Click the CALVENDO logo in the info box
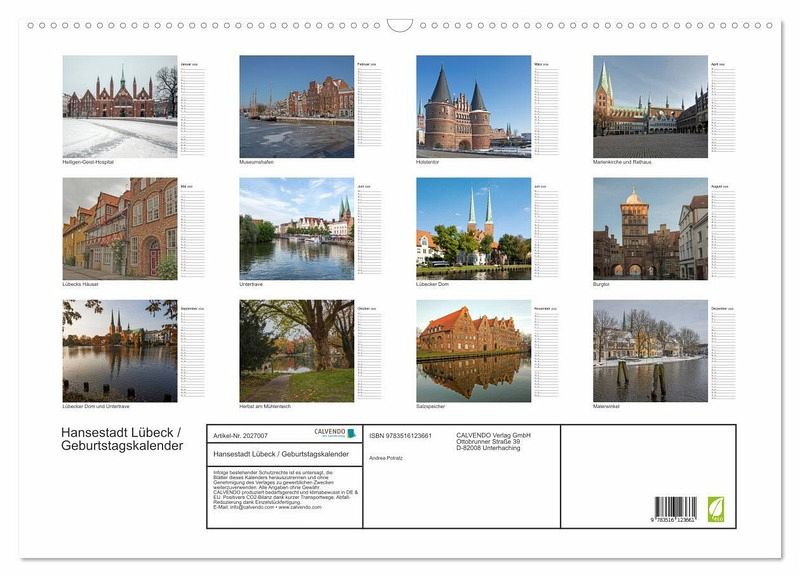800x577 pixels. point(335,433)
